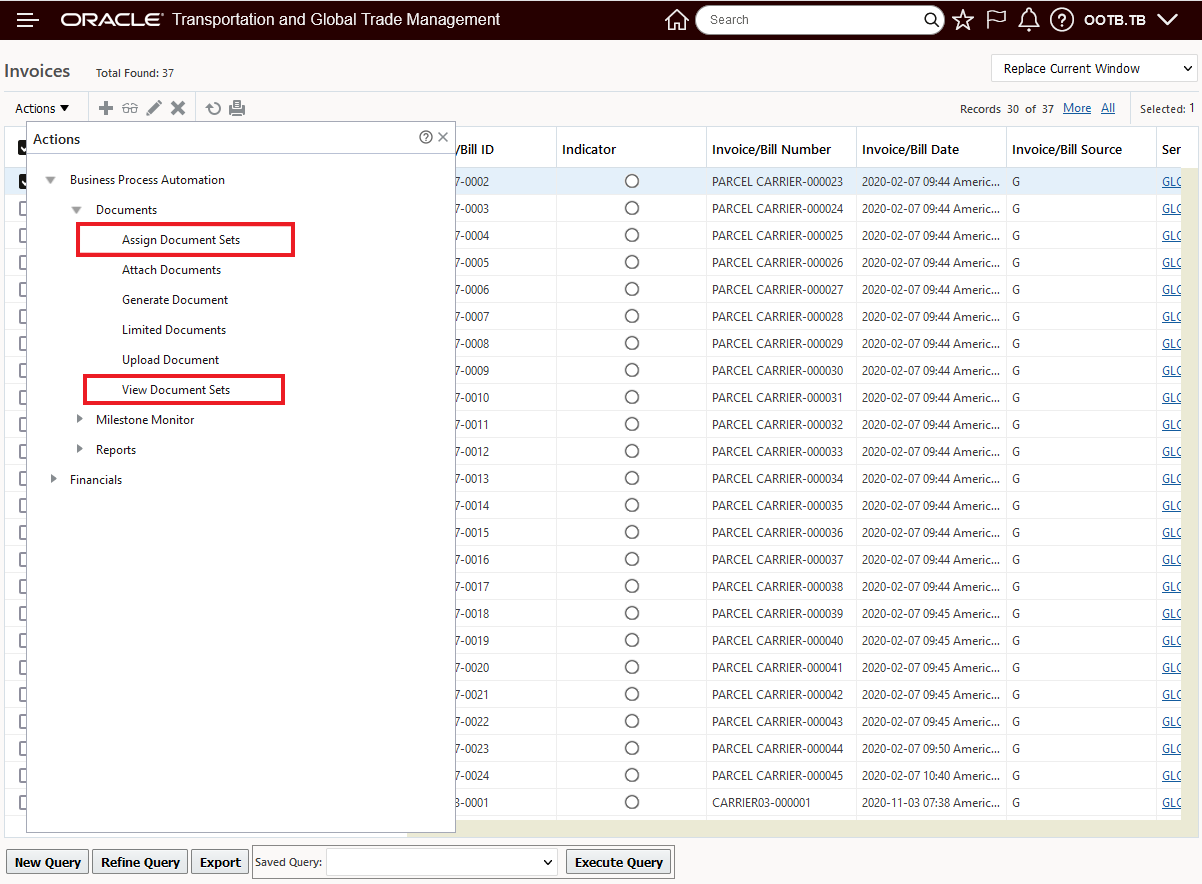
Task: Click the favorites star icon
Action: pos(962,19)
